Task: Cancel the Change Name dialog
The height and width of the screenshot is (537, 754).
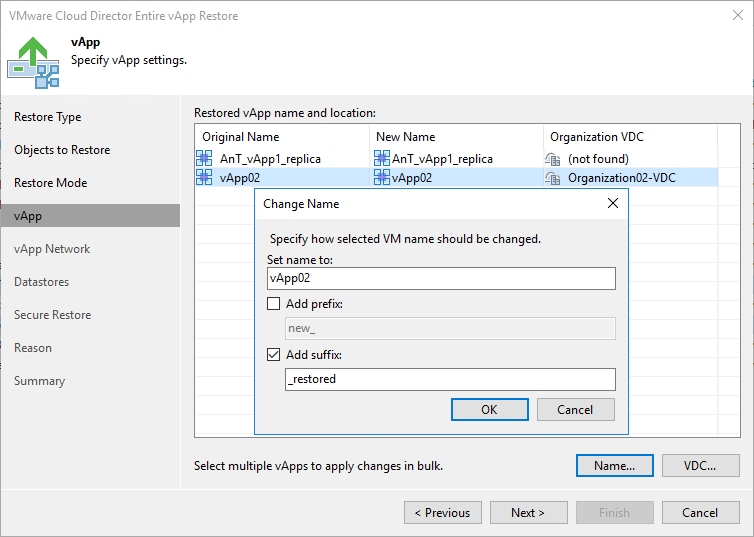Action: pyautogui.click(x=576, y=410)
